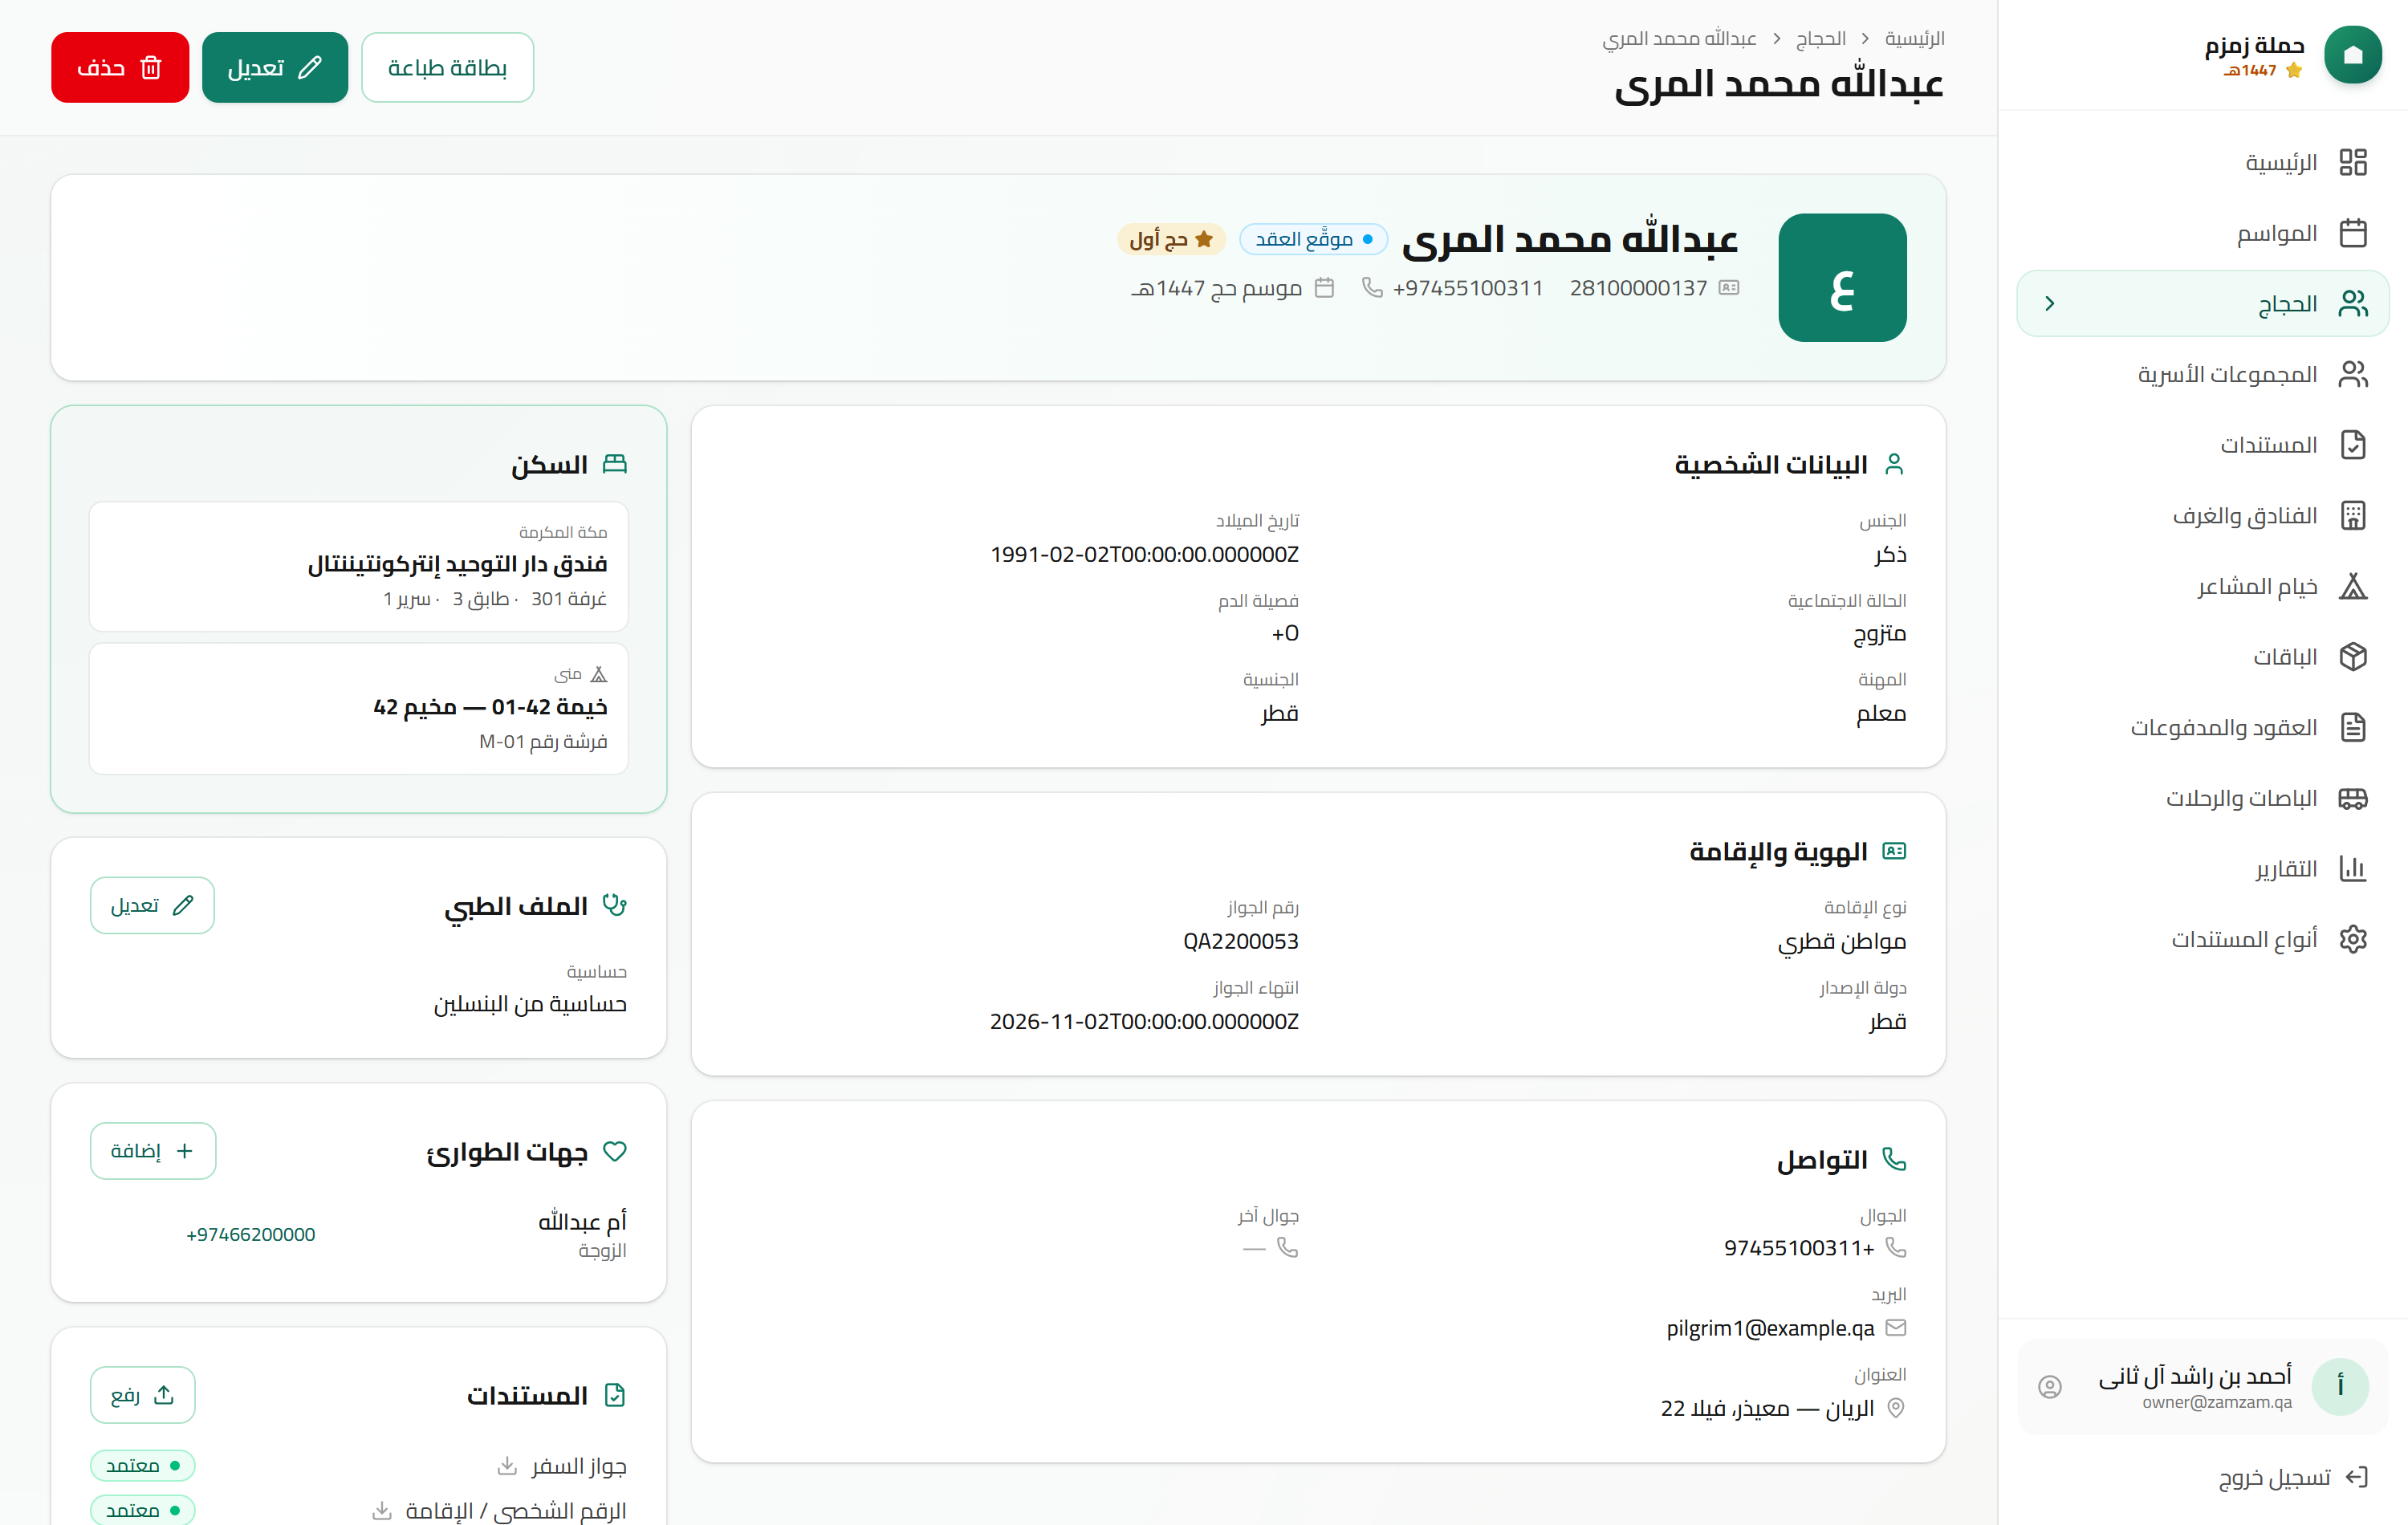Viewport: 2408px width, 1525px height.
Task: Click تعديل button in الملف الطبي card
Action: click(152, 905)
